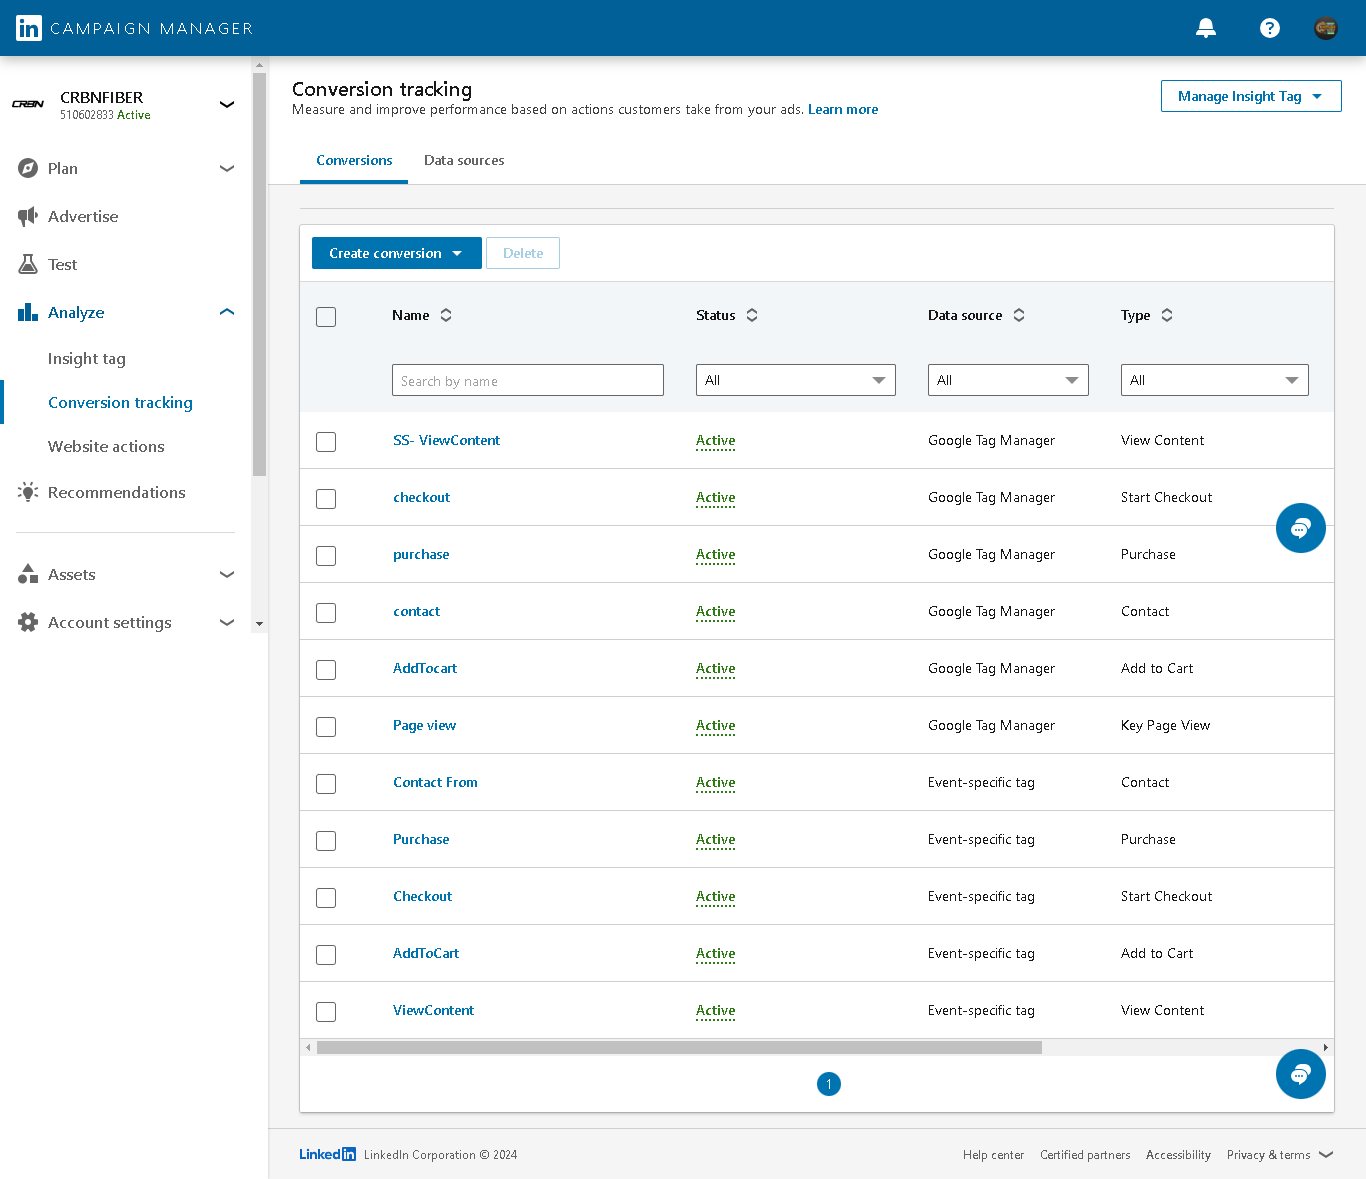Select the SS- ViewContent row checkbox
1366x1179 pixels.
pyautogui.click(x=326, y=442)
